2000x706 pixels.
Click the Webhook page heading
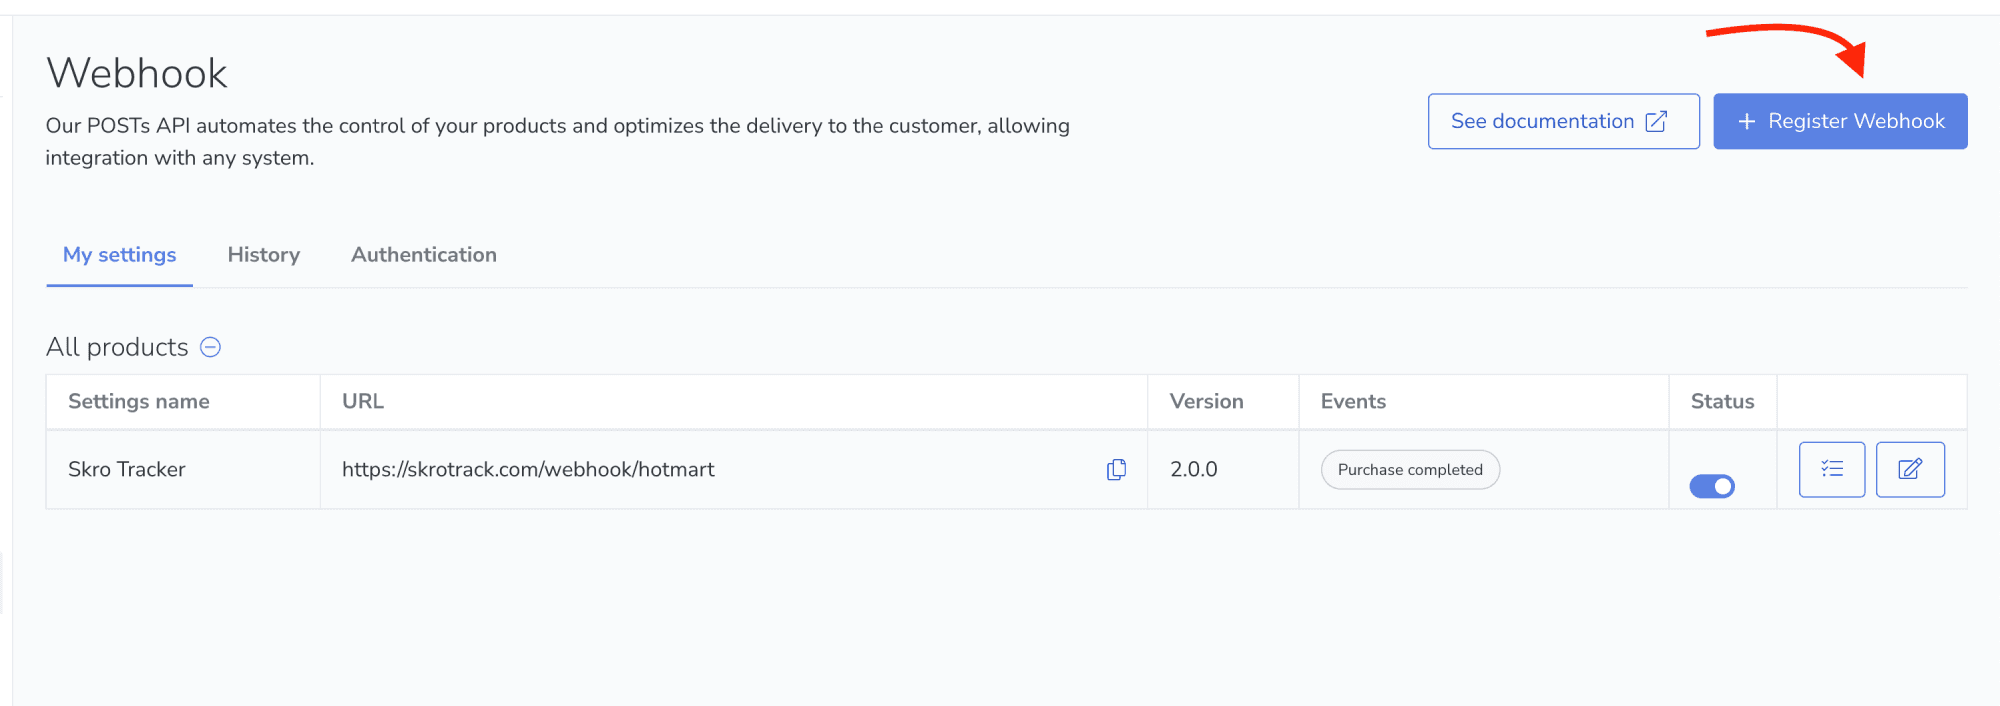(x=137, y=74)
